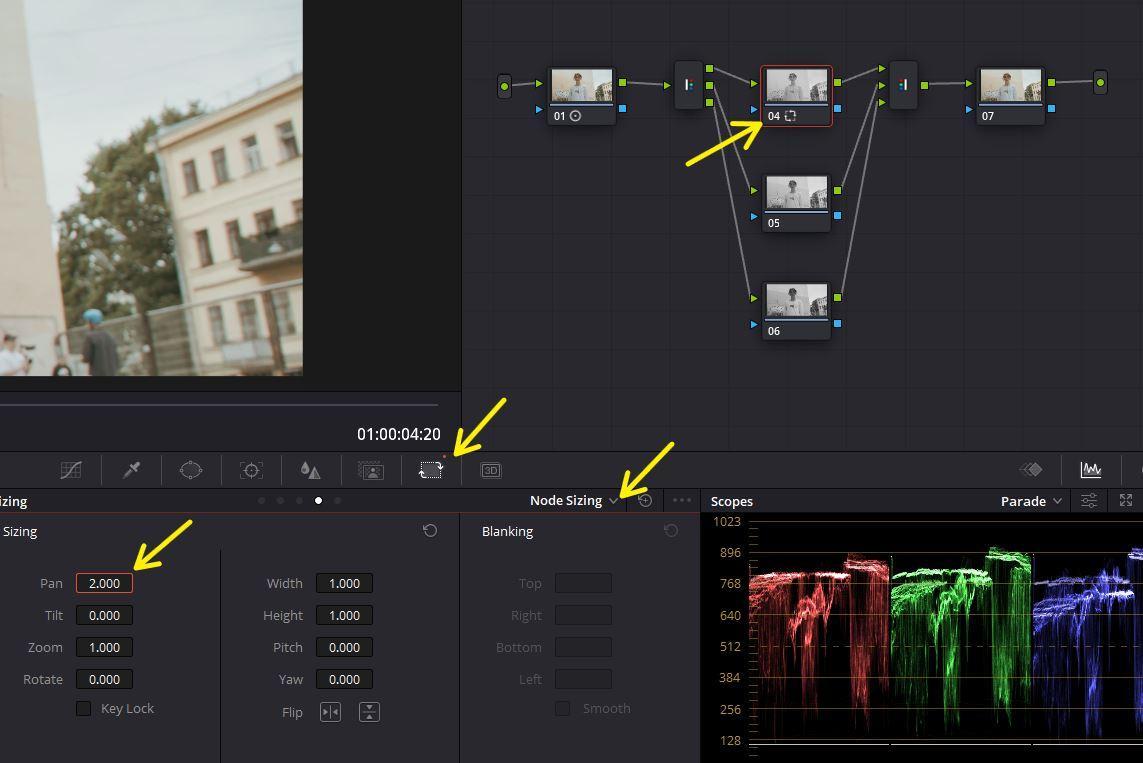The image size is (1143, 763).
Task: Select the Qualifier eyedropper tool
Action: click(131, 470)
